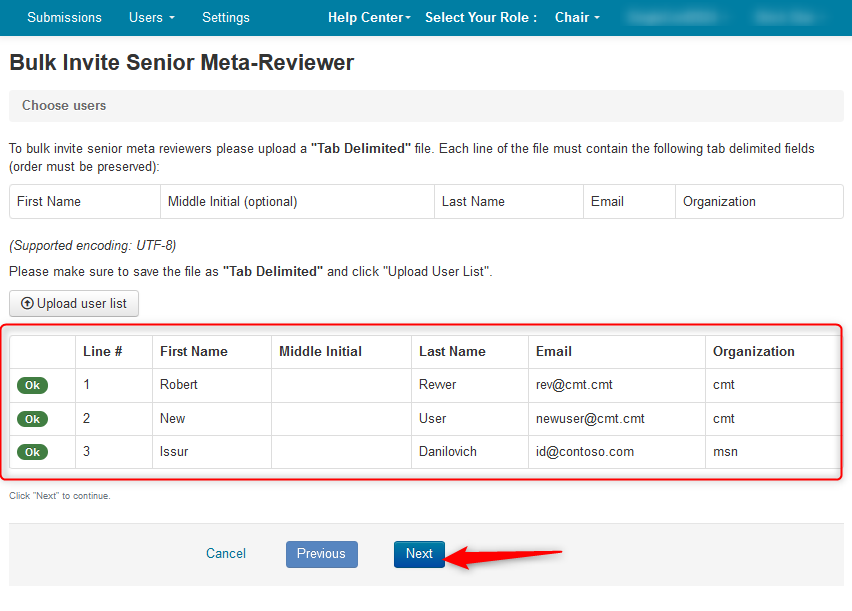Screen dimensions: 852x611
Task: Click line number 3 cell
Action: [x=114, y=452]
